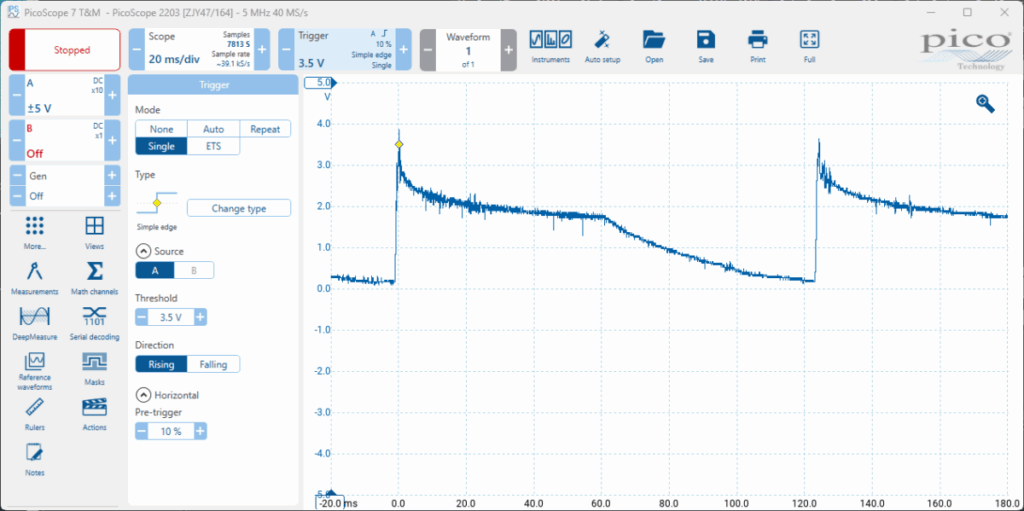Viewport: 1024px width, 511px height.
Task: Open the Math channels tool
Action: [x=95, y=276]
